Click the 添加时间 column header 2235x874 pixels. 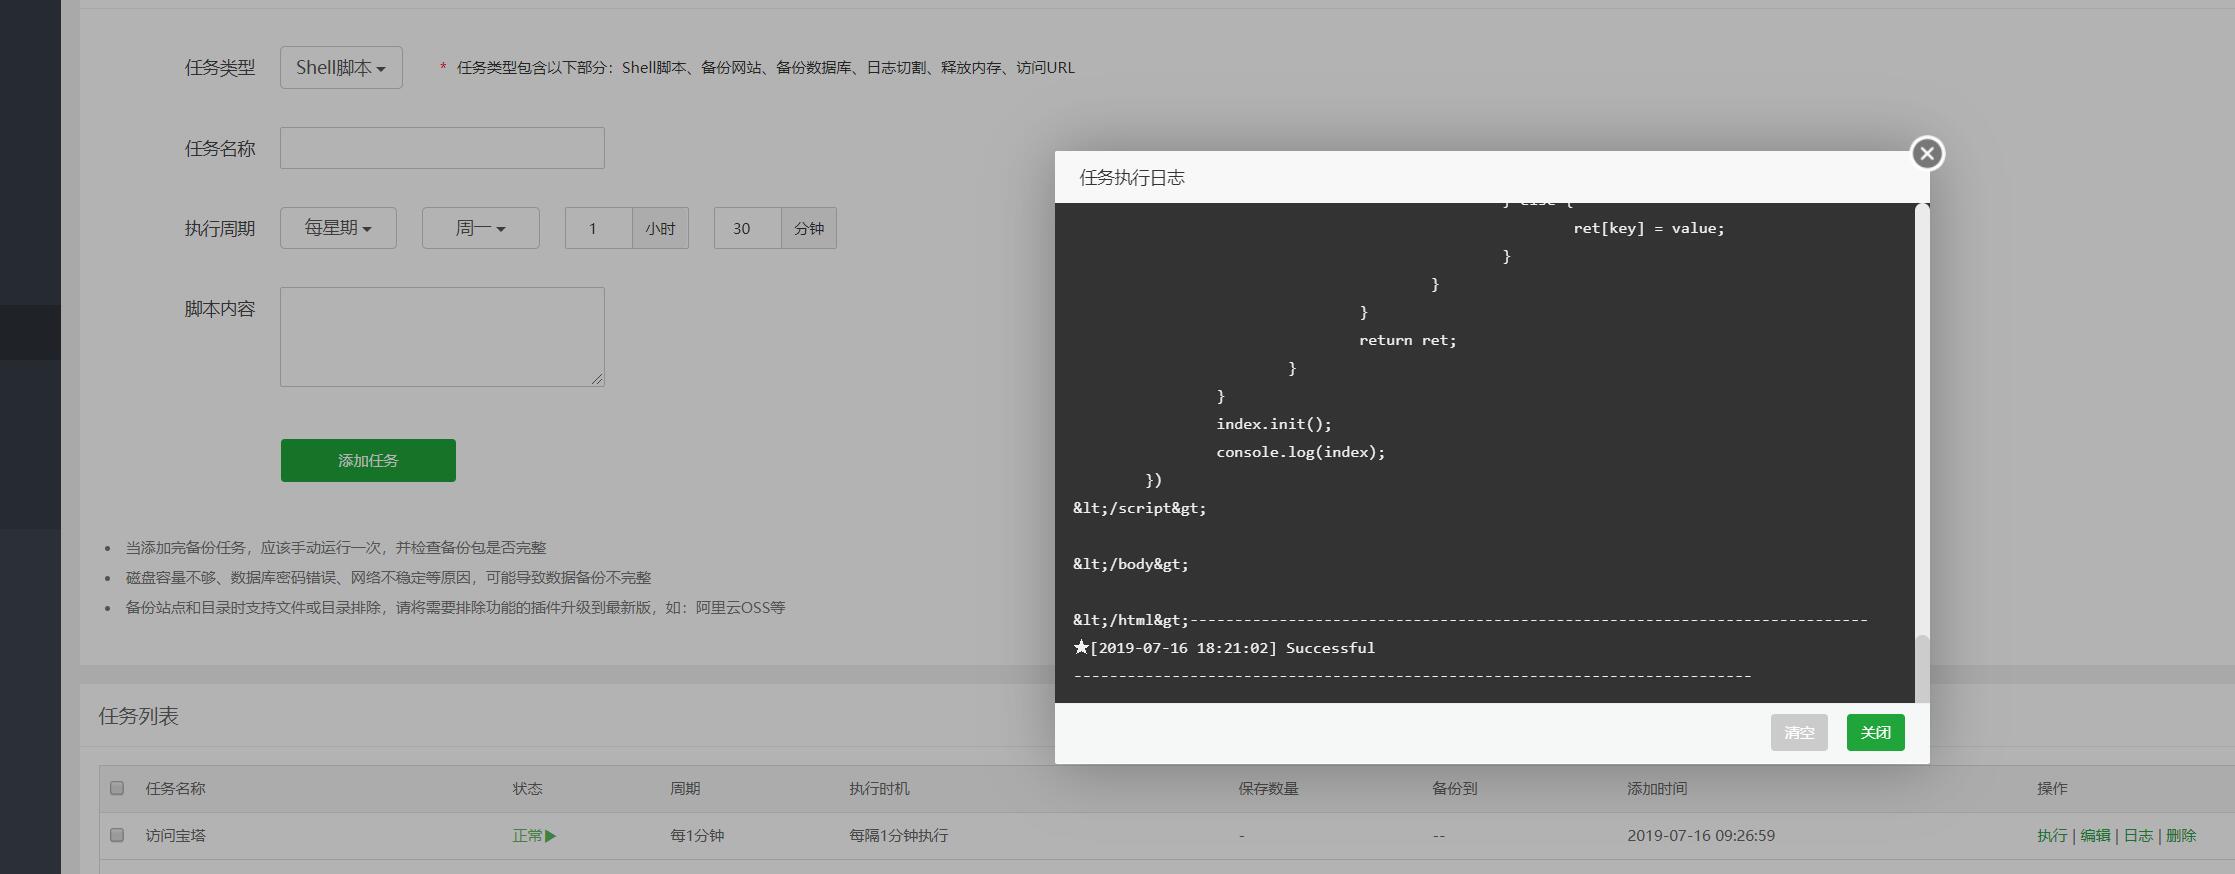[x=1657, y=788]
